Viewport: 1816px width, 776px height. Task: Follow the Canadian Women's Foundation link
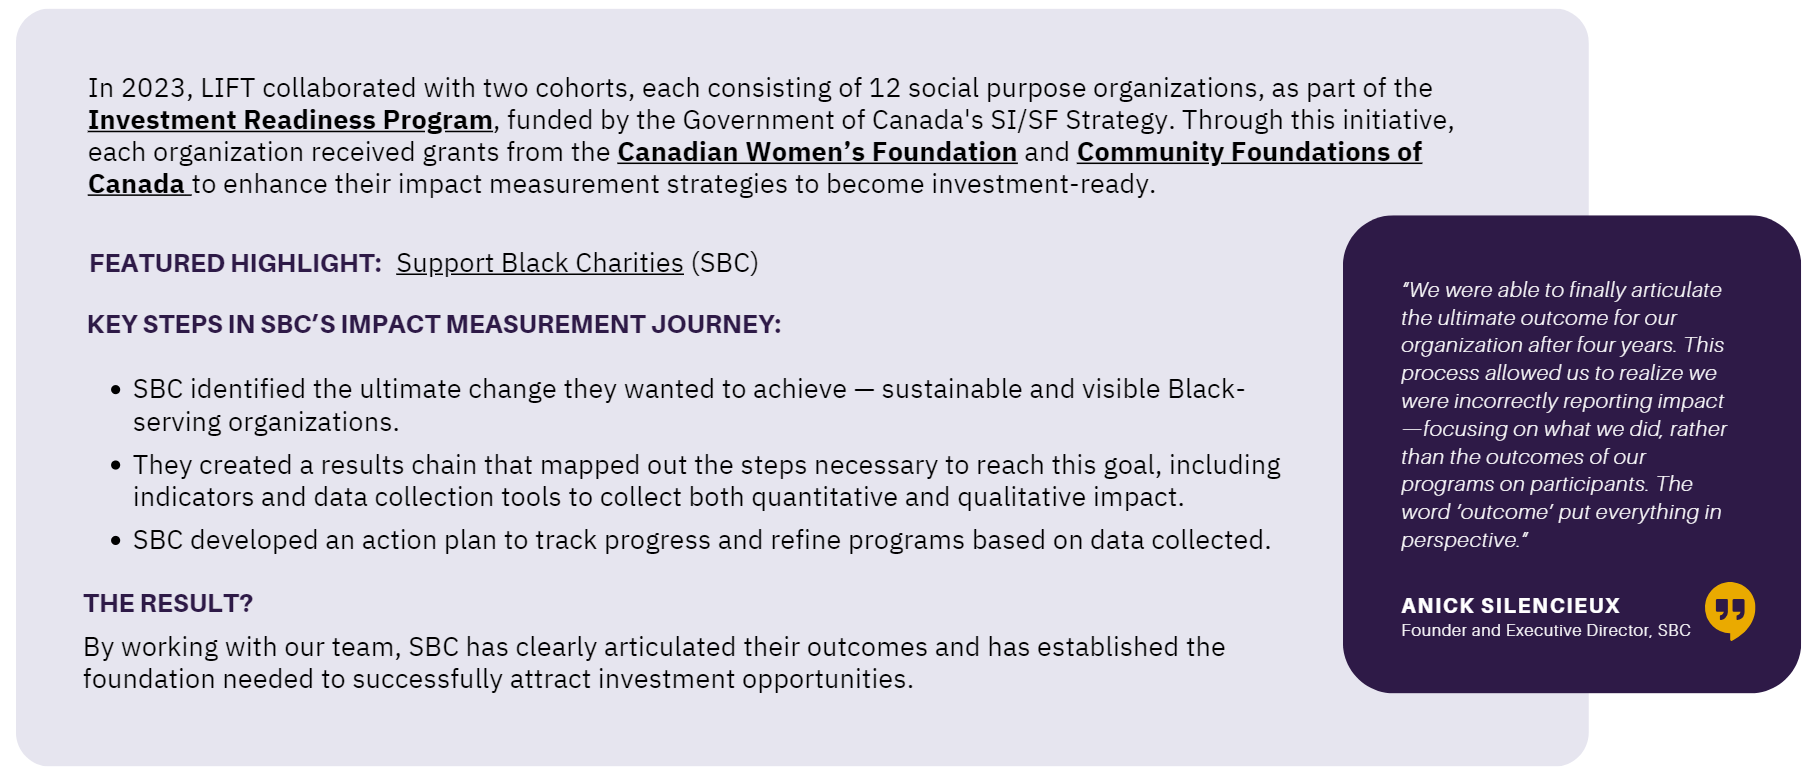pos(817,153)
